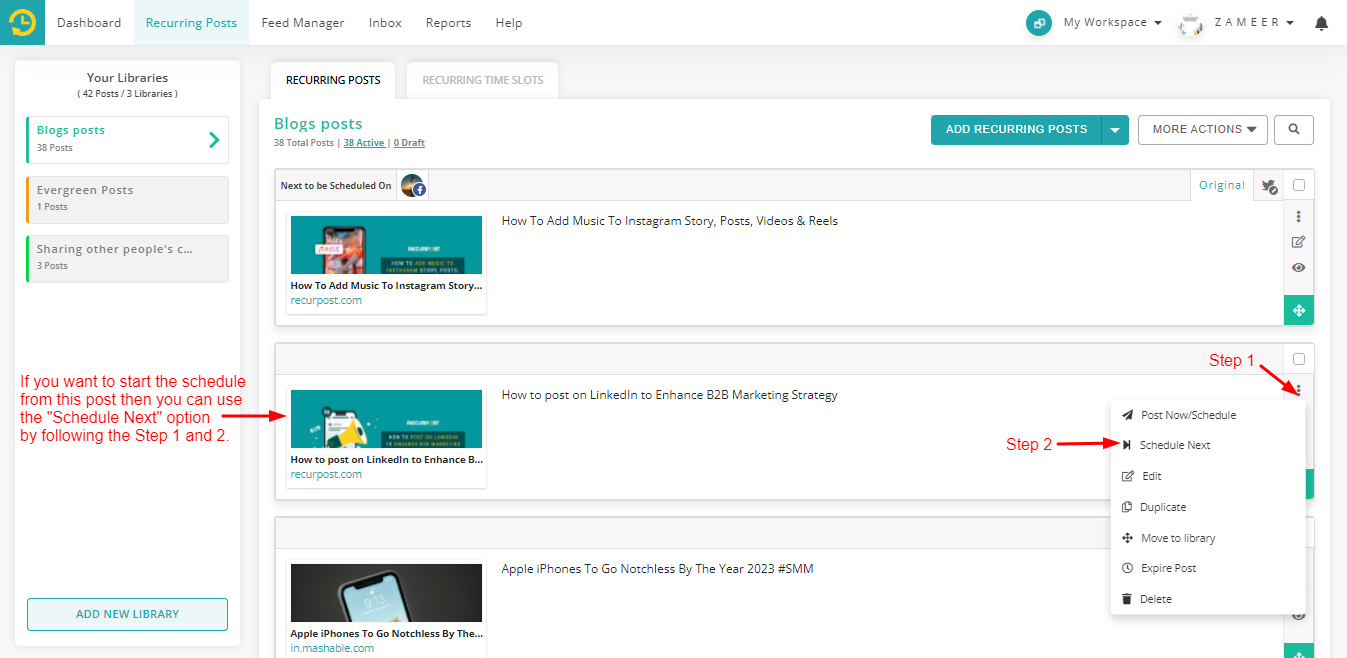Image resolution: width=1347 pixels, height=658 pixels.
Task: Click the disabled Twitter bird icon
Action: [1268, 186]
